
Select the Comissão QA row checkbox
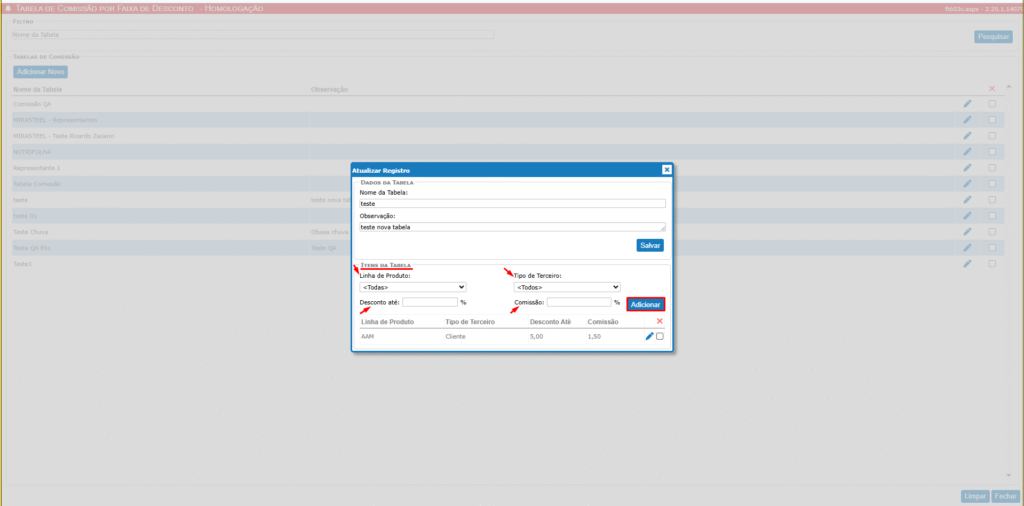pyautogui.click(x=992, y=104)
